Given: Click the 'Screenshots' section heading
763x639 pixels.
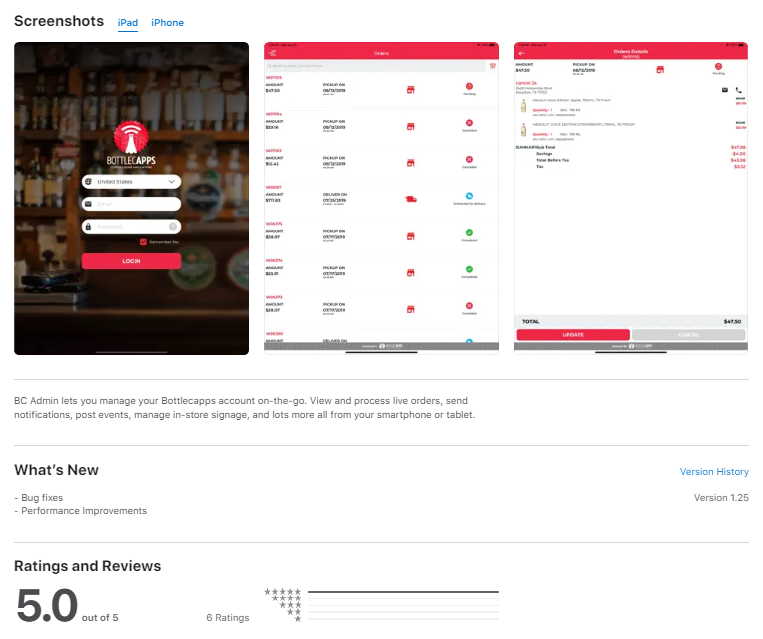Looking at the screenshot, I should 59,21.
